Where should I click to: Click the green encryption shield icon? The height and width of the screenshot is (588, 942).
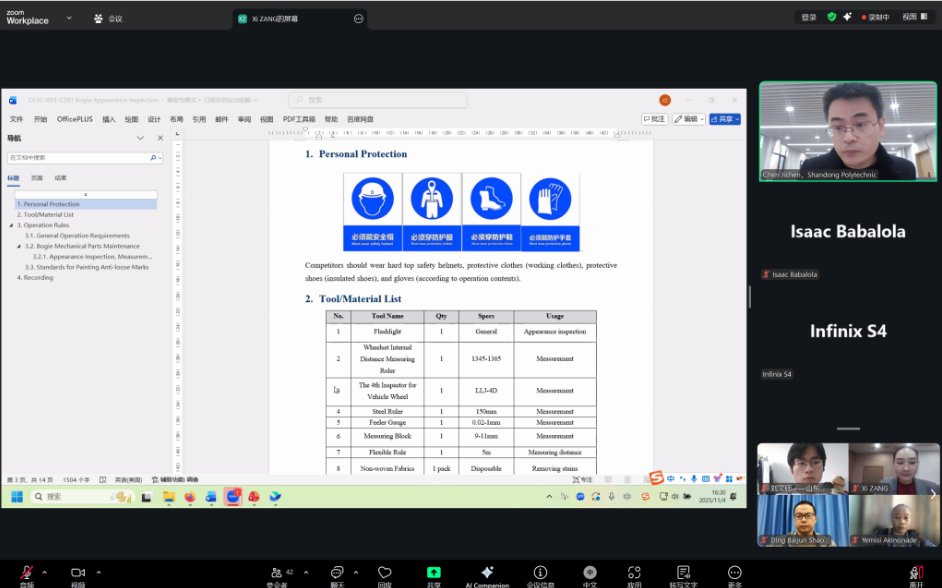(x=831, y=17)
